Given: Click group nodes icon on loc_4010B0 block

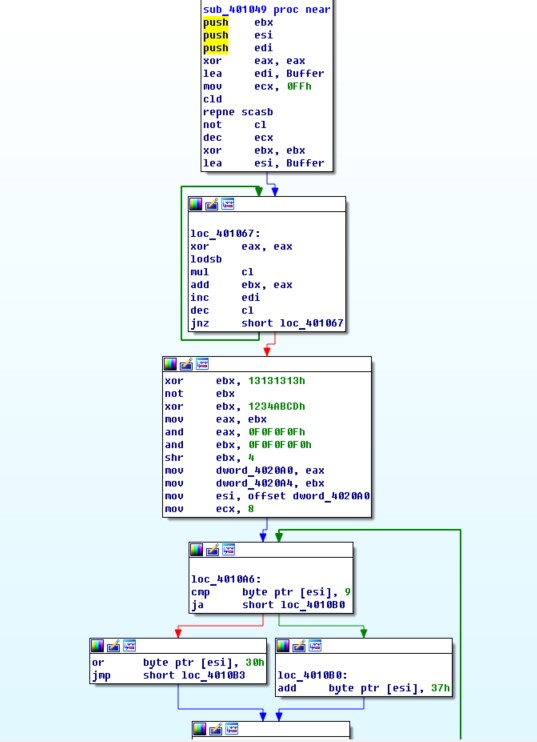Looking at the screenshot, I should (x=315, y=645).
